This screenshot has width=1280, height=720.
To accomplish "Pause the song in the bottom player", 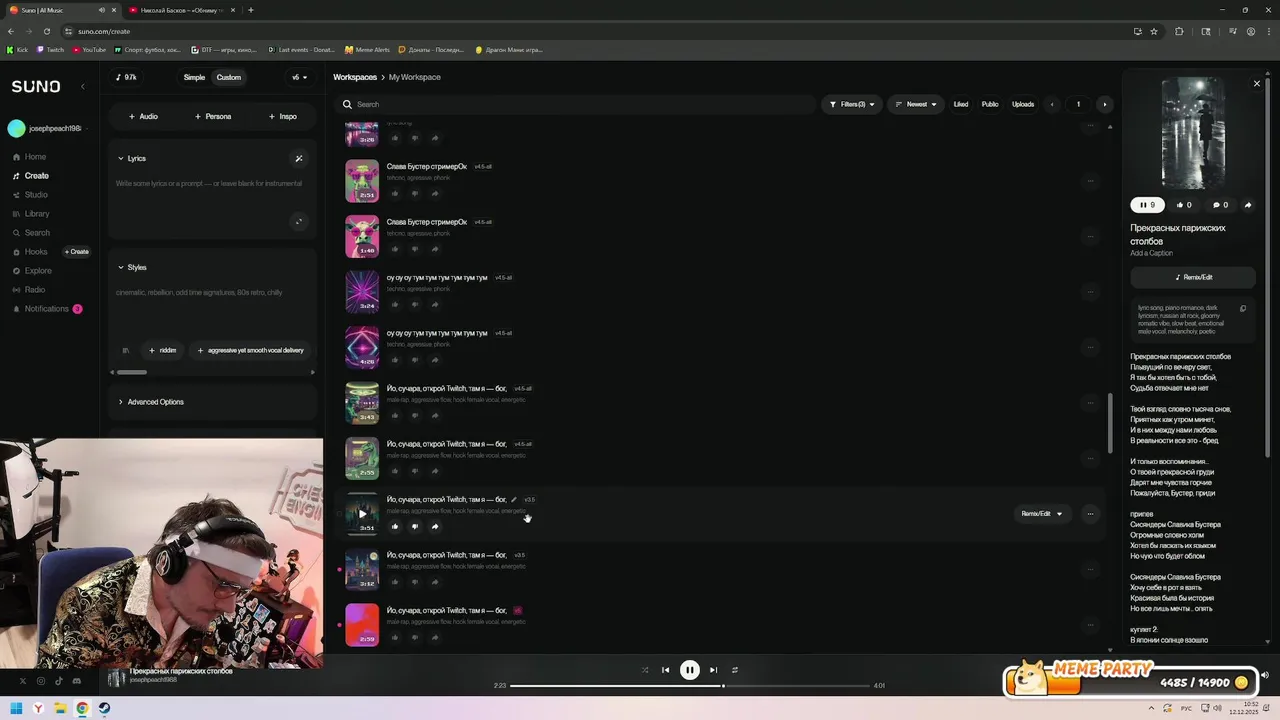I will tap(690, 670).
